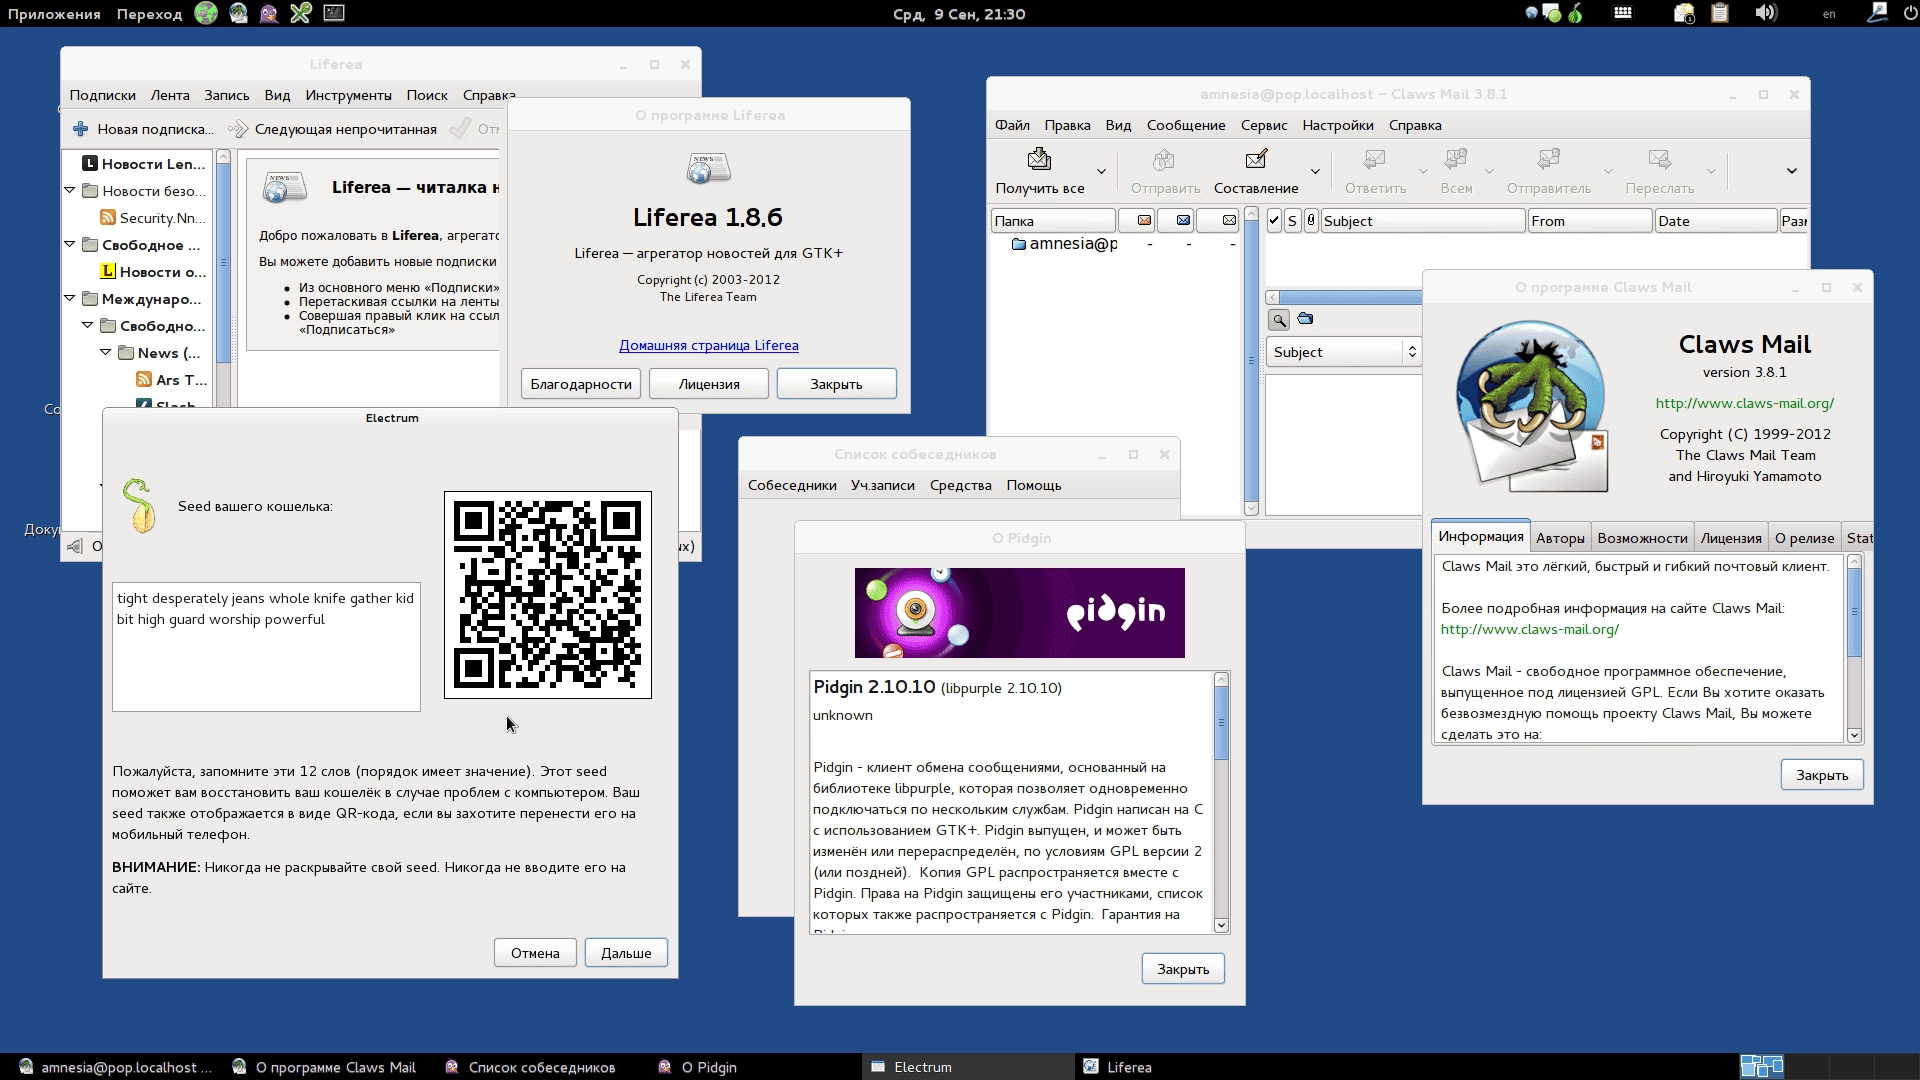Image resolution: width=1920 pixels, height=1080 pixels.
Task: Open the 'Сообщение' menu in Claws Mail
Action: tap(1186, 125)
